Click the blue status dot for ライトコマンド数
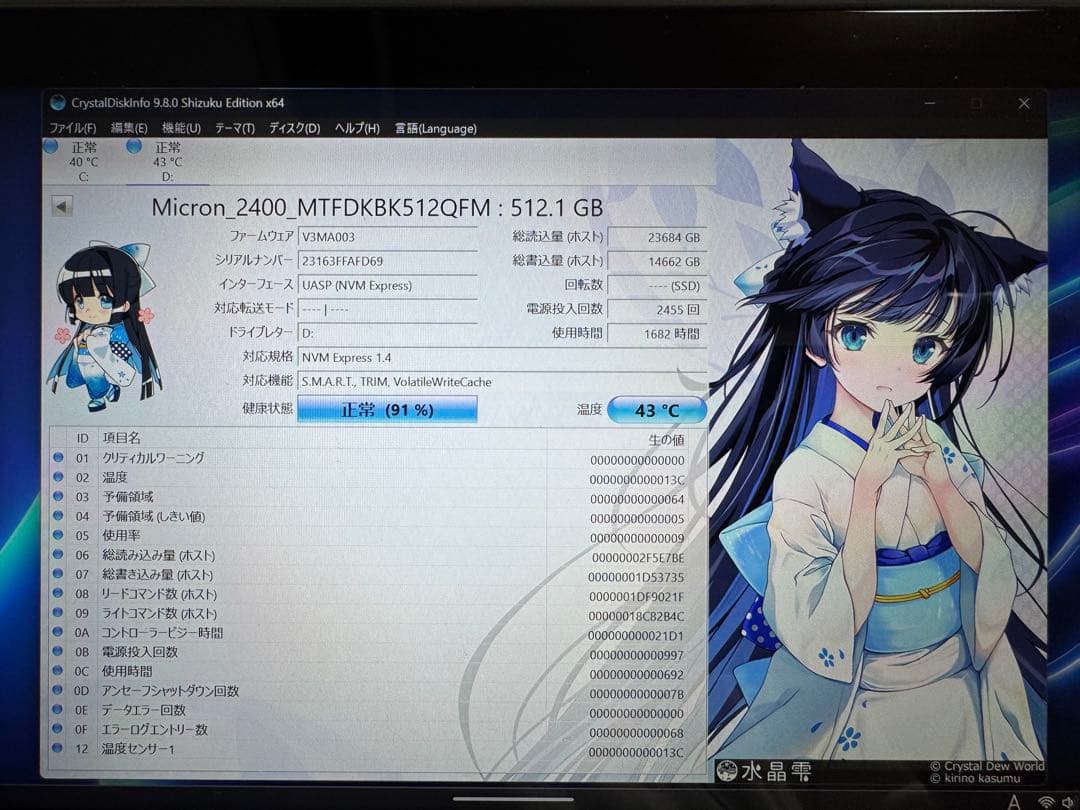The image size is (1080, 810). 59,612
